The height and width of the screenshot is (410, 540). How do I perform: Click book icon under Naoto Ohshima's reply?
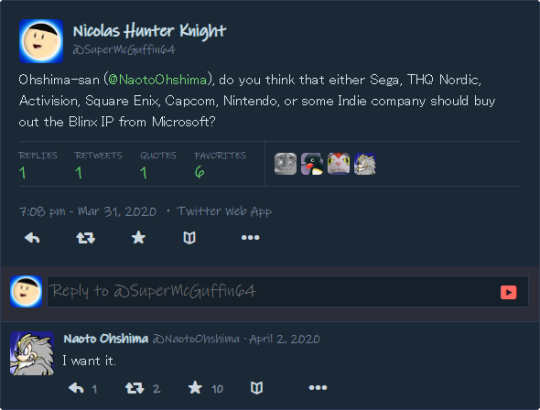(257, 388)
